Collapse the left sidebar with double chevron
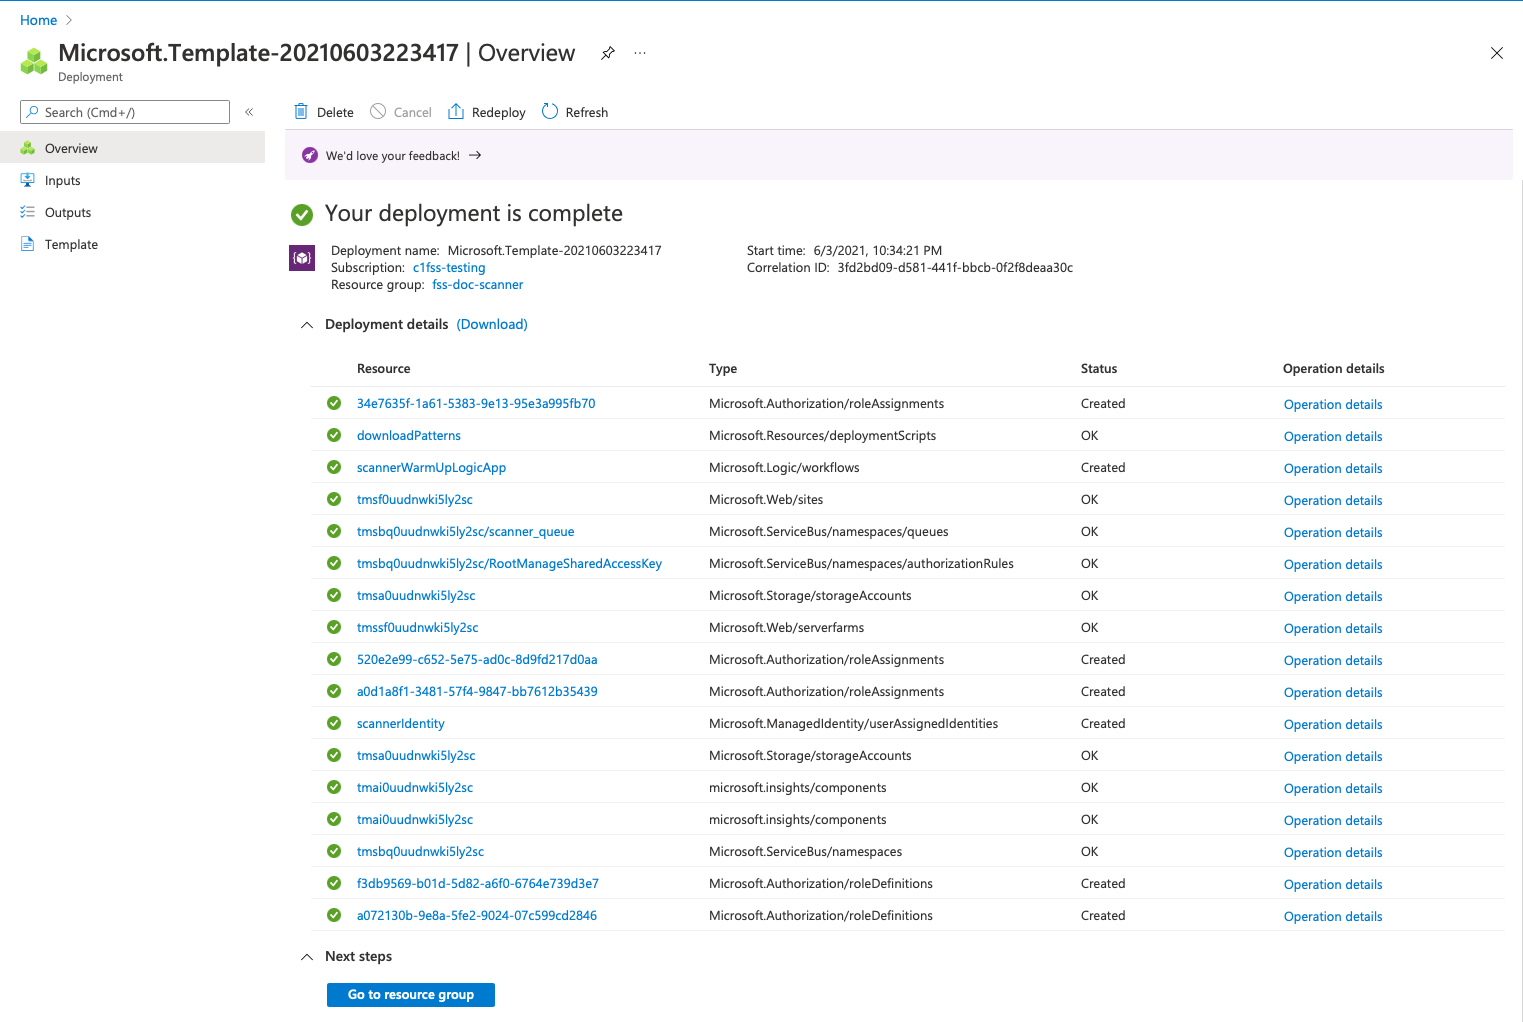This screenshot has height=1022, width=1523. click(249, 112)
